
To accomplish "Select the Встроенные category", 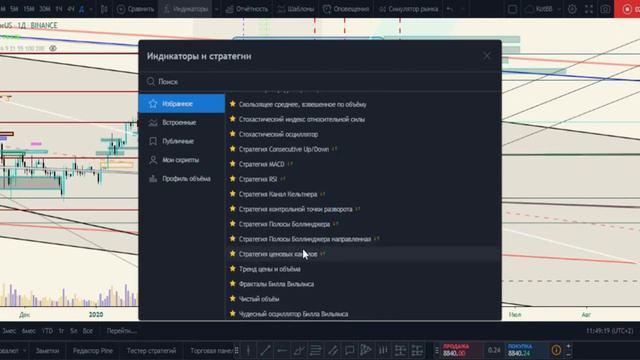I will 182,122.
